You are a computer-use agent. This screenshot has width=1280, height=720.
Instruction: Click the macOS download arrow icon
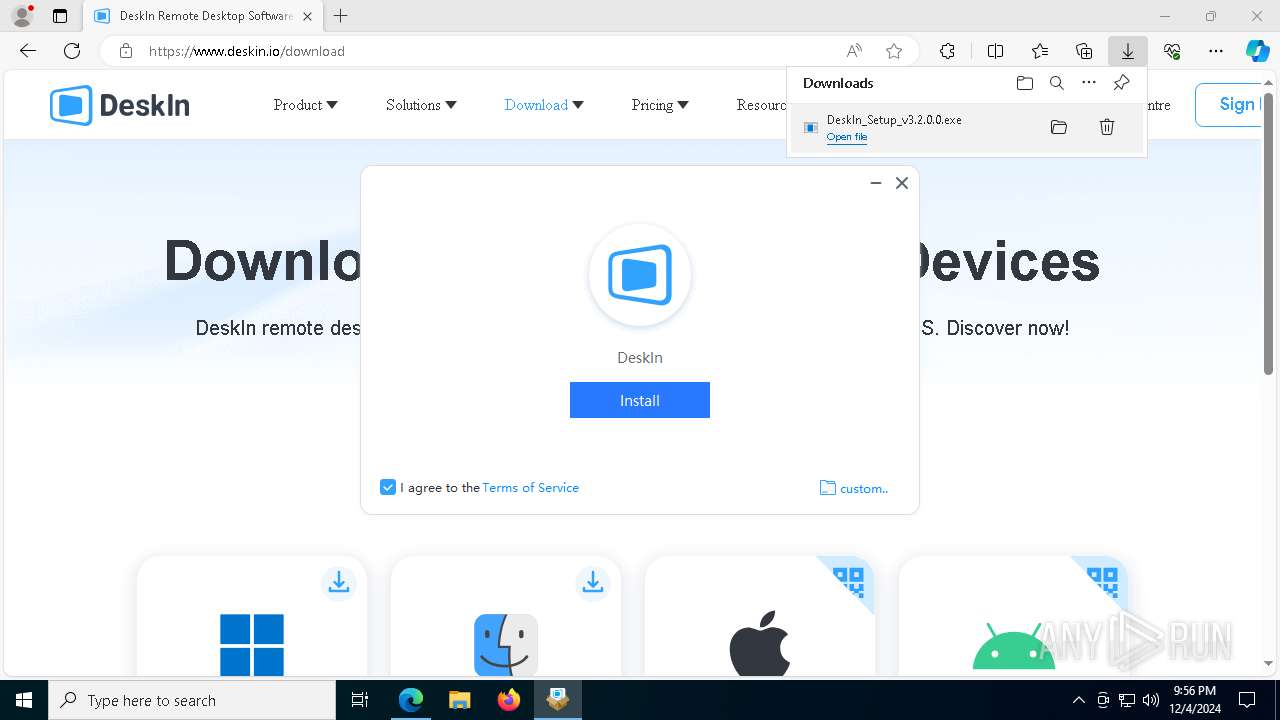593,582
